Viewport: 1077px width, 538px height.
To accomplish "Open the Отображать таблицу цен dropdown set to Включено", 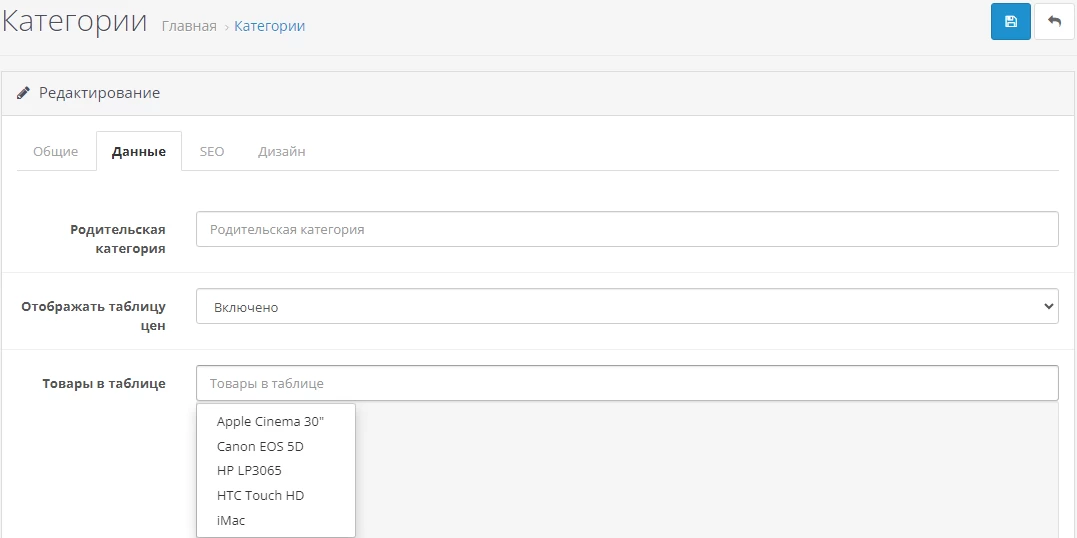I will click(627, 306).
